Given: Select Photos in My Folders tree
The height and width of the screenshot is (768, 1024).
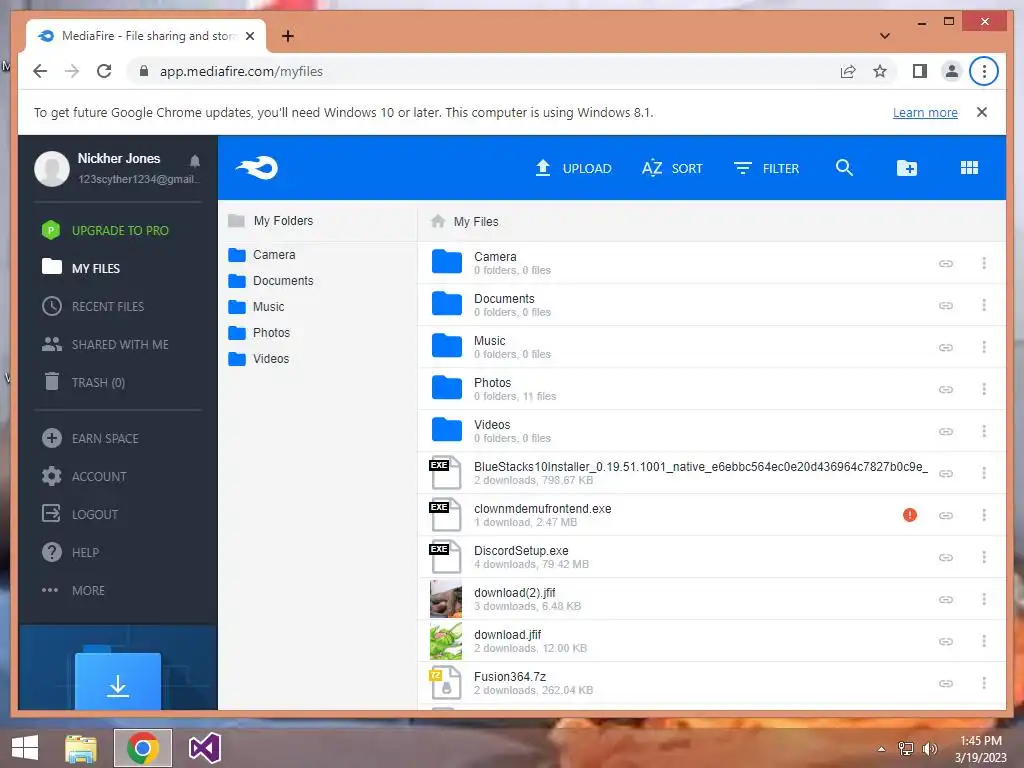Looking at the screenshot, I should 259,333.
